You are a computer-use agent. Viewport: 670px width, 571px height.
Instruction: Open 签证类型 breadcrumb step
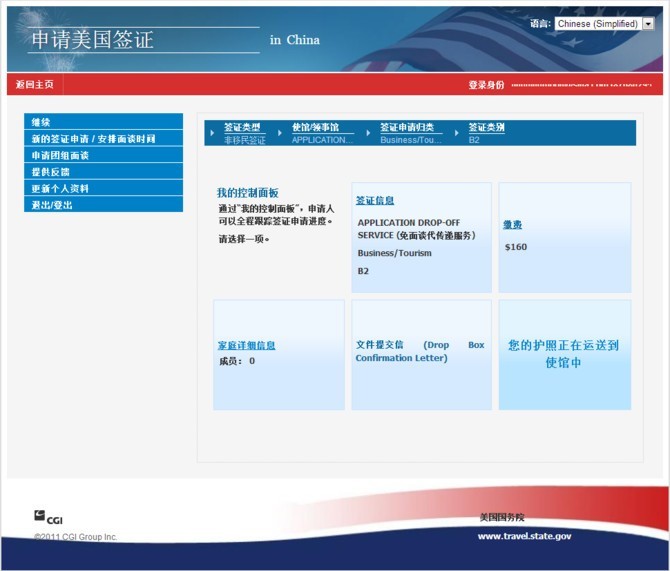point(242,127)
